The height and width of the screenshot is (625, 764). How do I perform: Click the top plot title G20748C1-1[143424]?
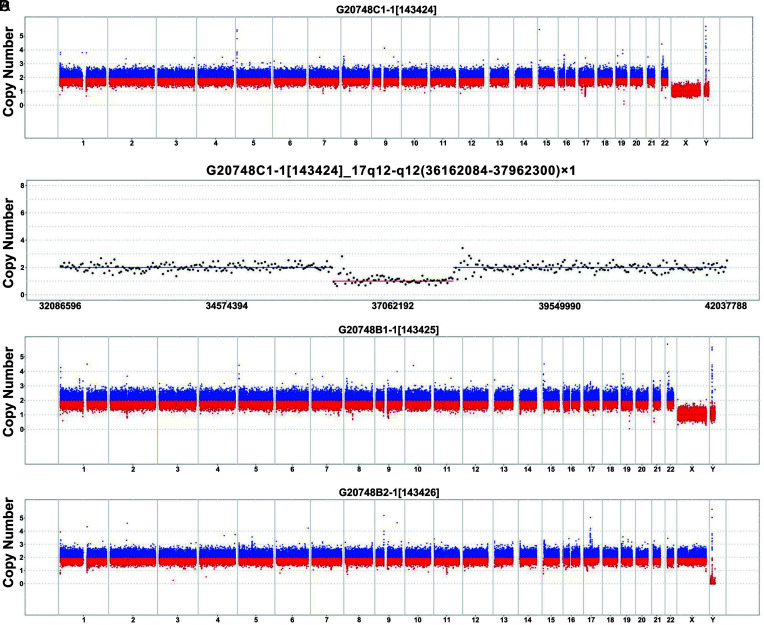(388, 9)
